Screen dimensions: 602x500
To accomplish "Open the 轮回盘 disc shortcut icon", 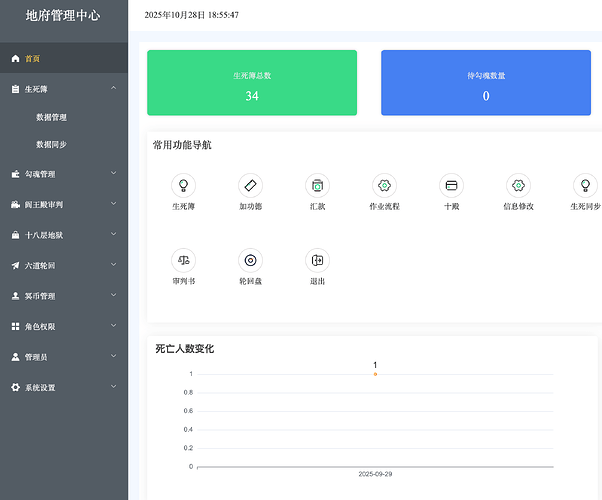I will (x=250, y=260).
